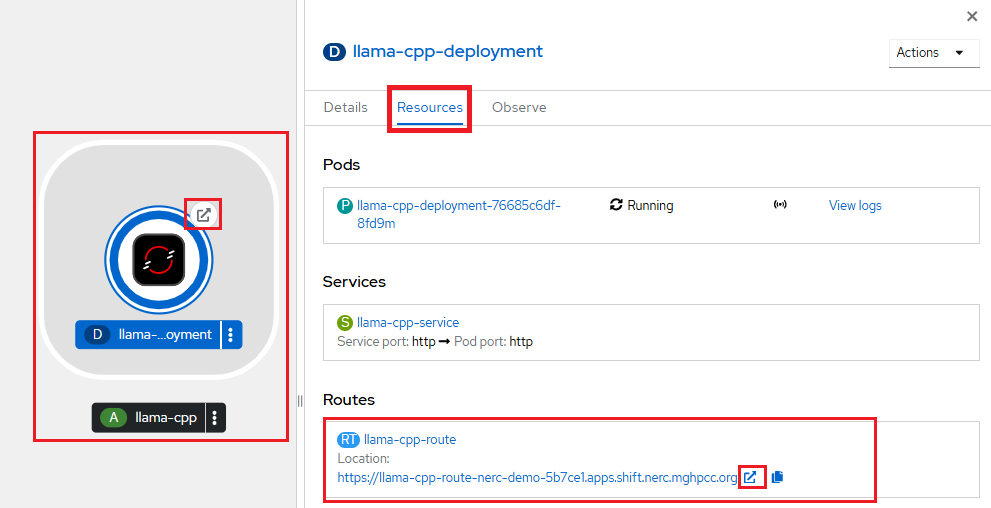Switch to the Details tab
This screenshot has width=991, height=508.
(x=345, y=107)
